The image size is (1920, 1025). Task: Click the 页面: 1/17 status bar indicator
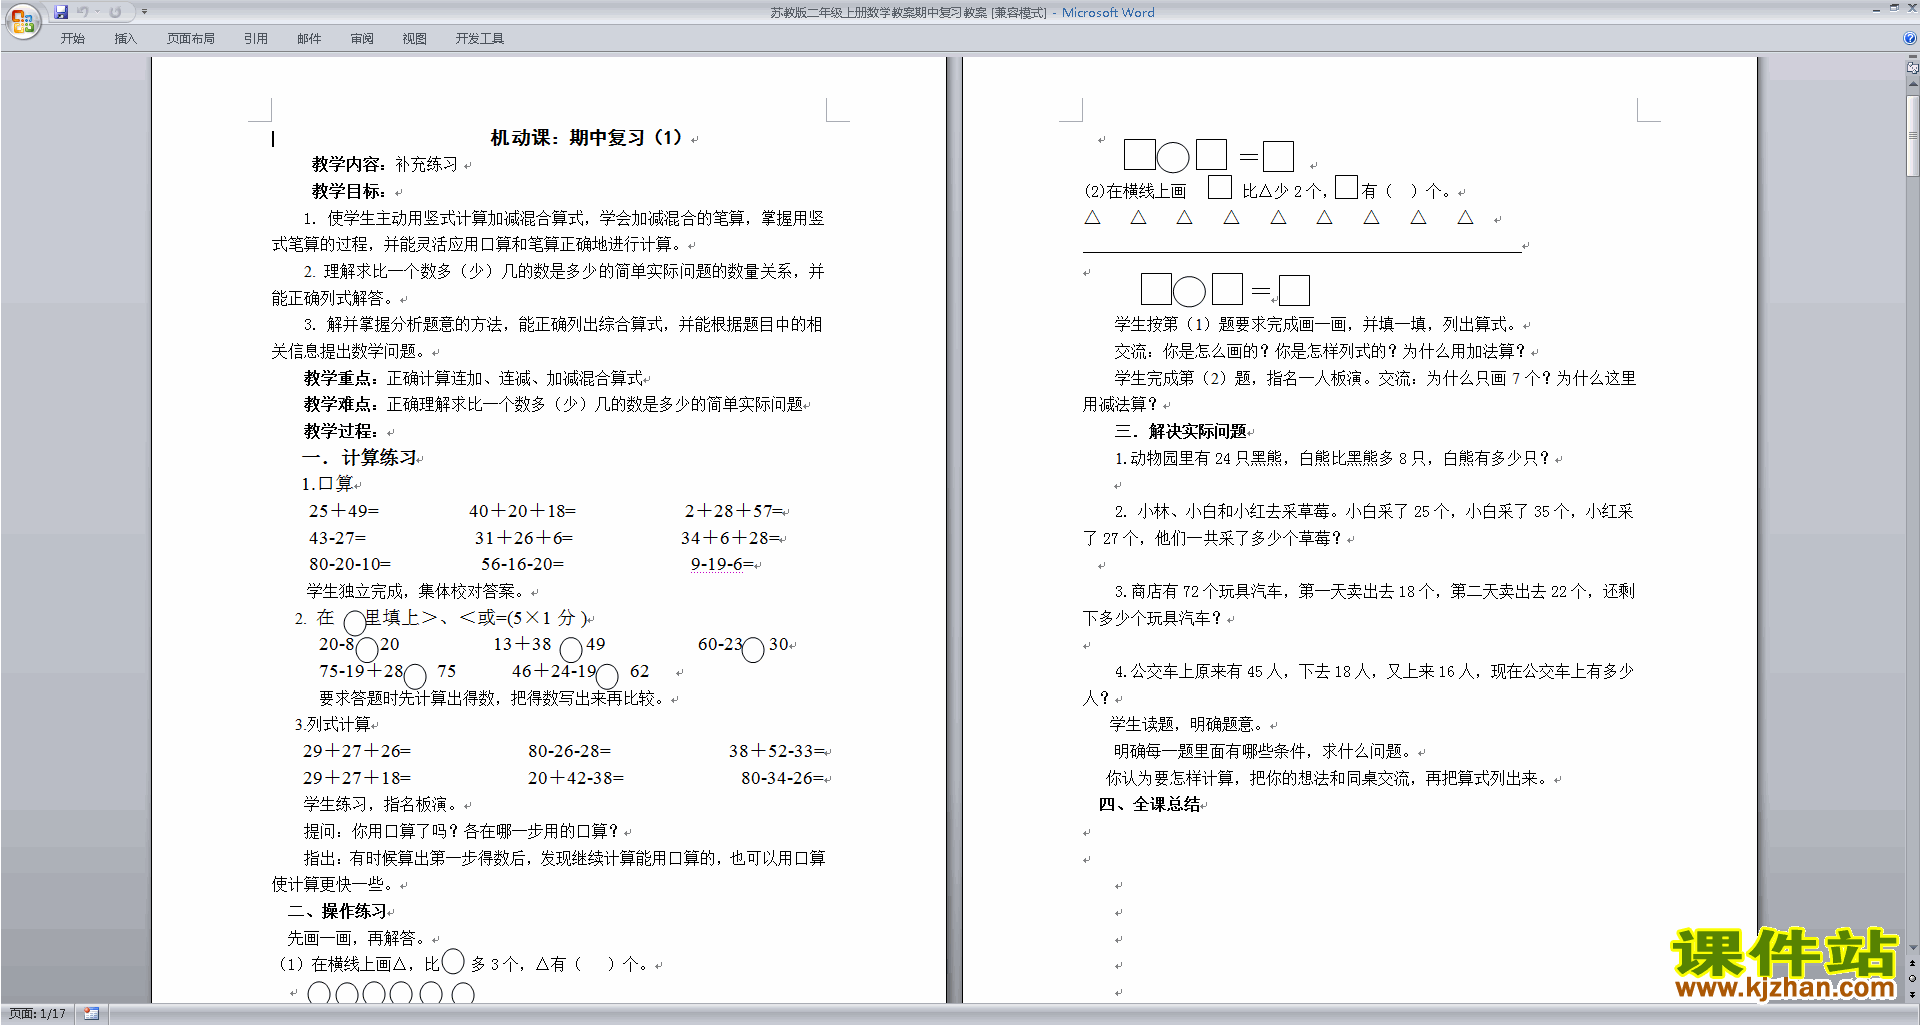[x=38, y=1014]
